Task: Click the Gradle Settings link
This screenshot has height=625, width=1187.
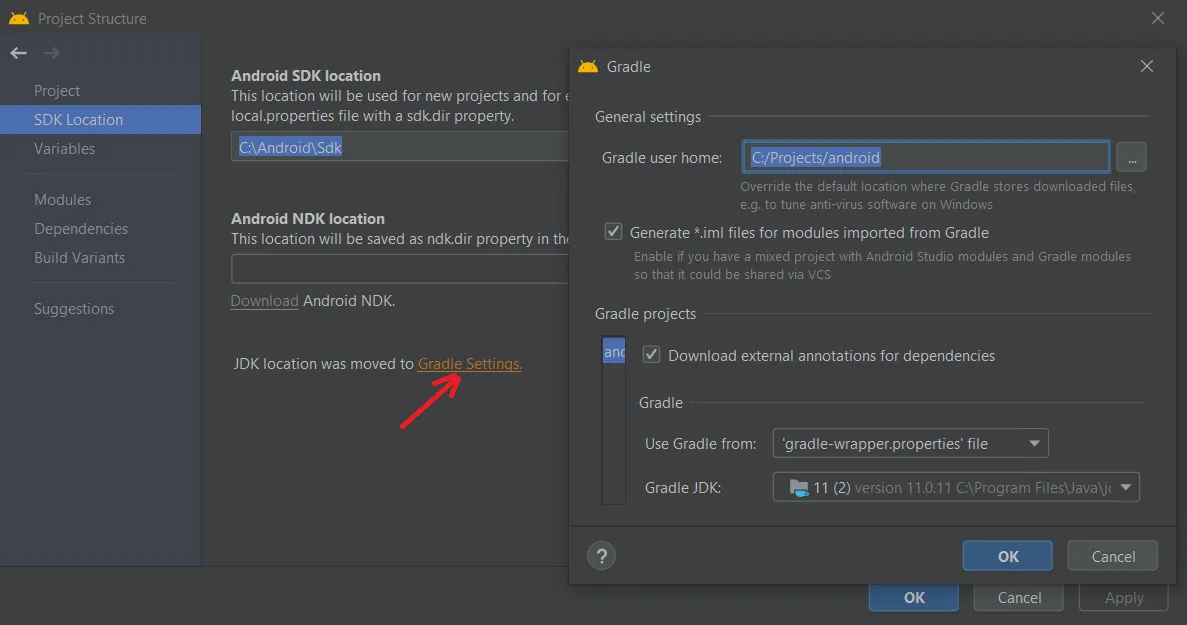Action: pyautogui.click(x=469, y=364)
